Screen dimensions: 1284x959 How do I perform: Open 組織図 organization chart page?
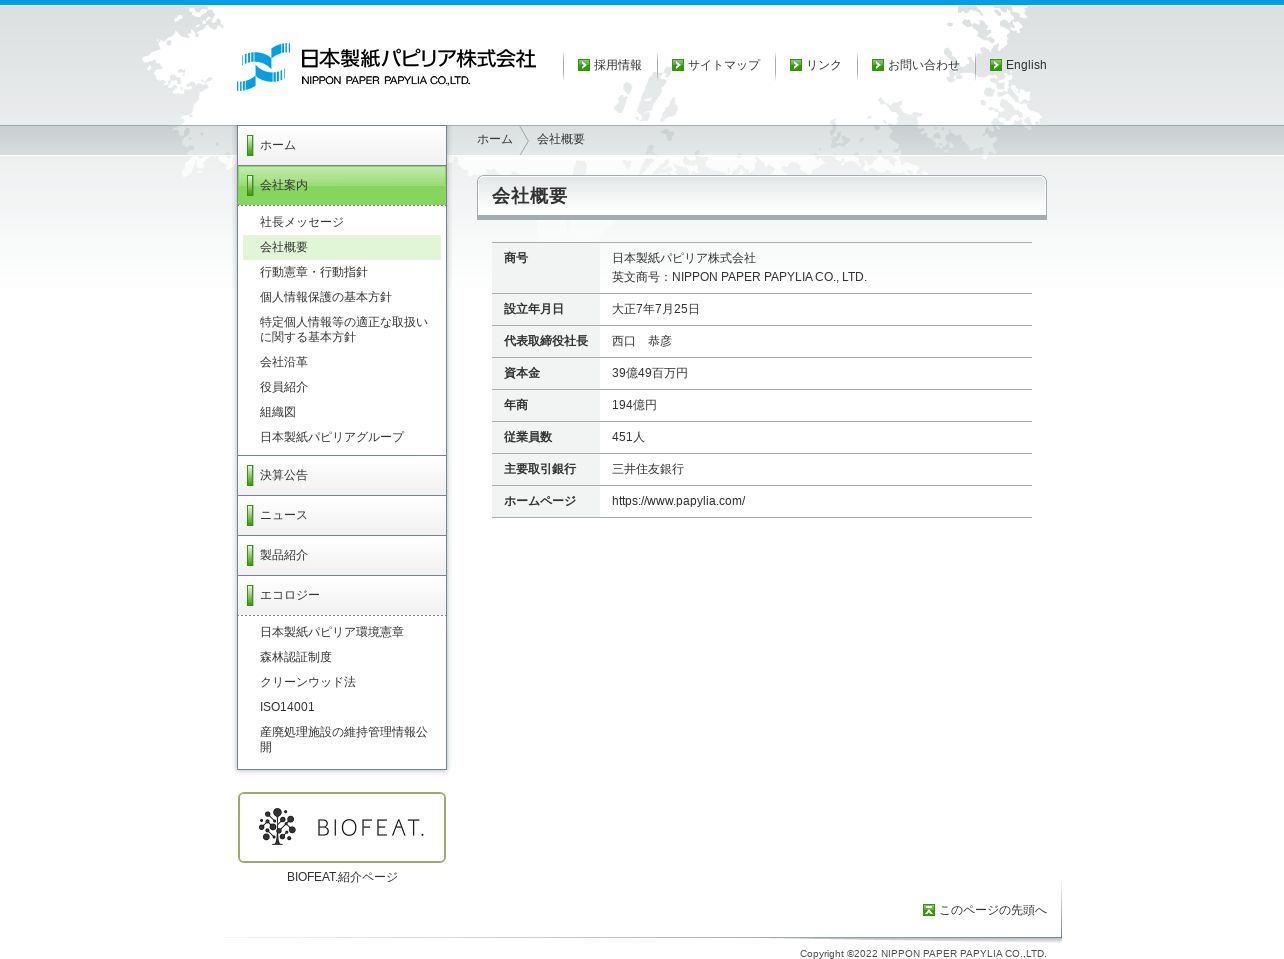pos(278,412)
